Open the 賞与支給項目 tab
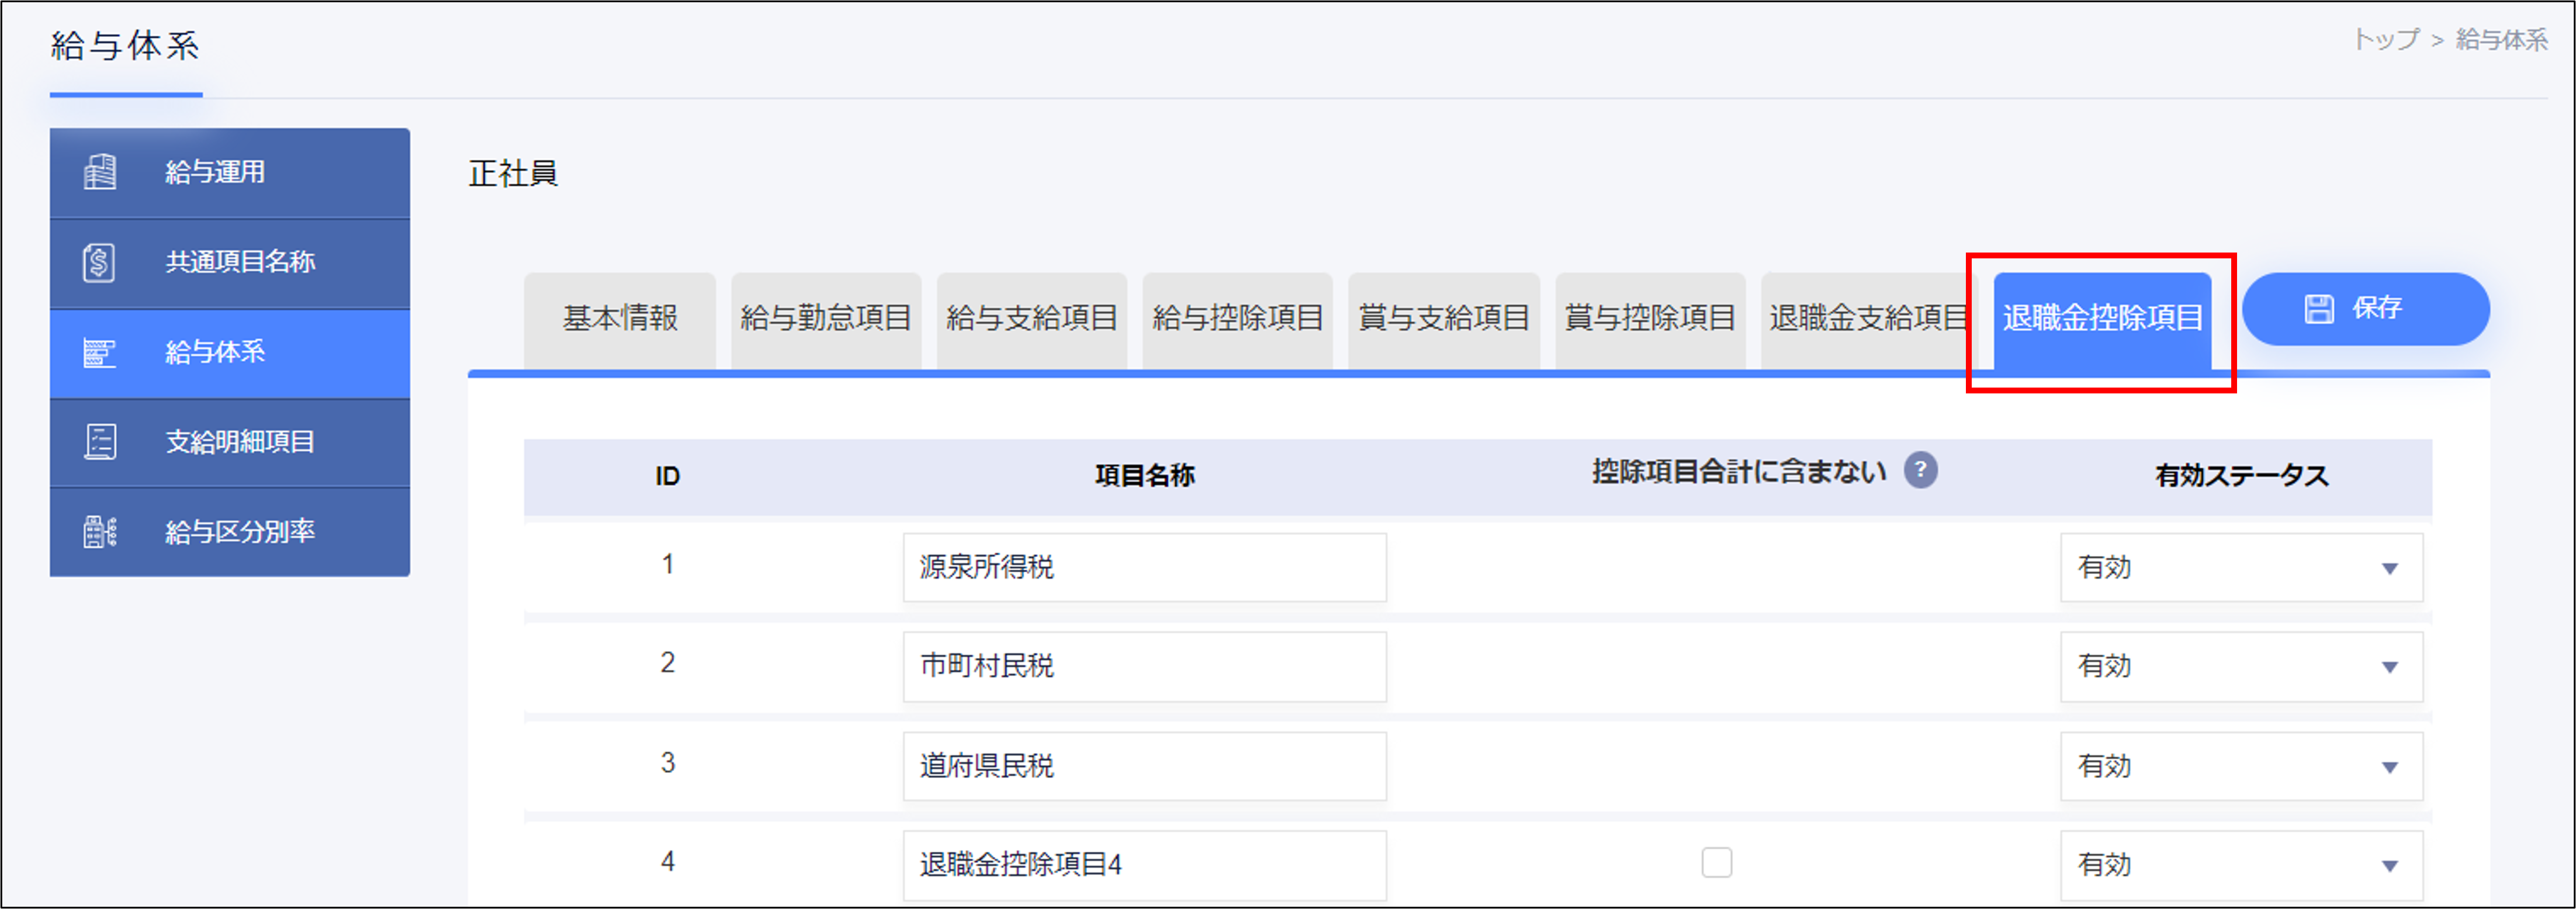The image size is (2576, 909). click(1443, 317)
